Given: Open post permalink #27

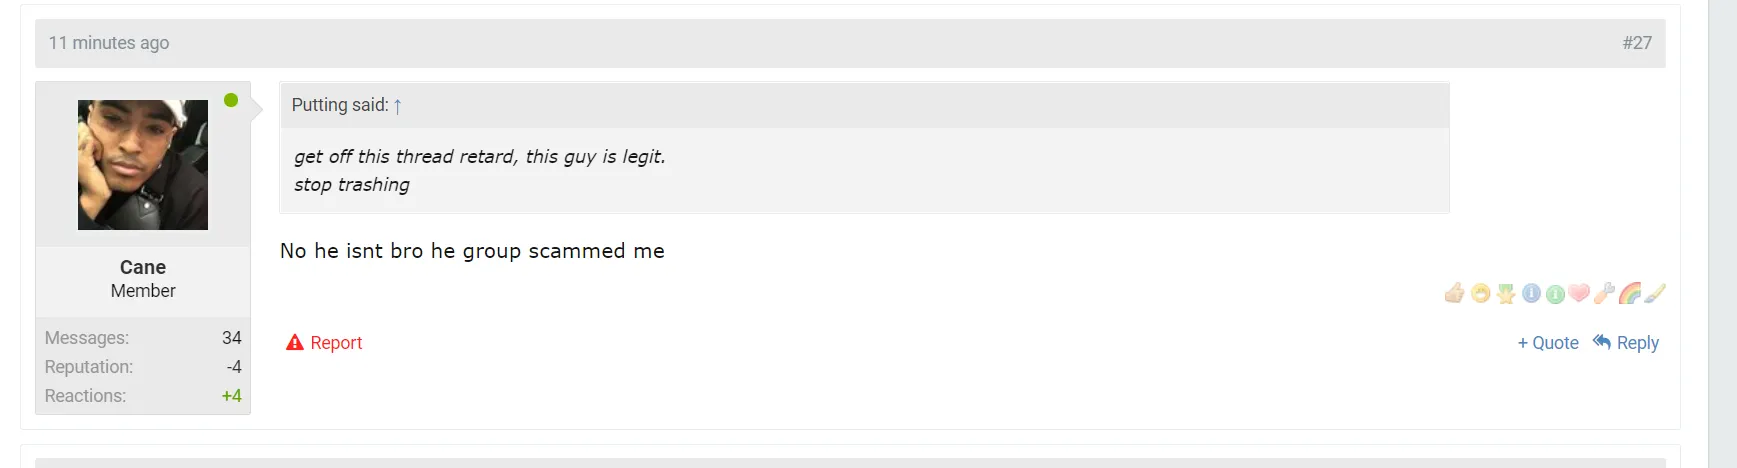Looking at the screenshot, I should coord(1637,43).
